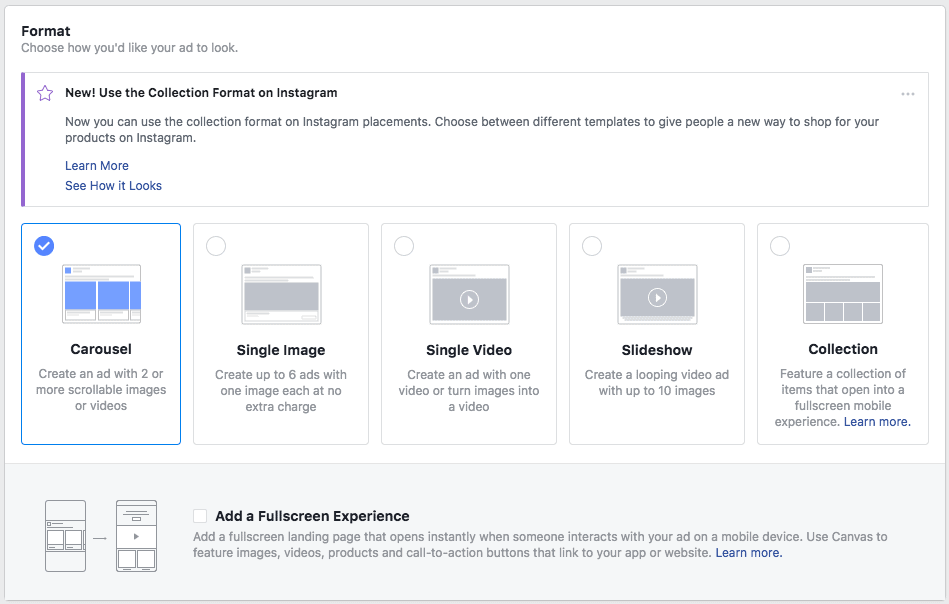949x604 pixels.
Task: Open the three-dot options menu on banner
Action: click(x=907, y=94)
